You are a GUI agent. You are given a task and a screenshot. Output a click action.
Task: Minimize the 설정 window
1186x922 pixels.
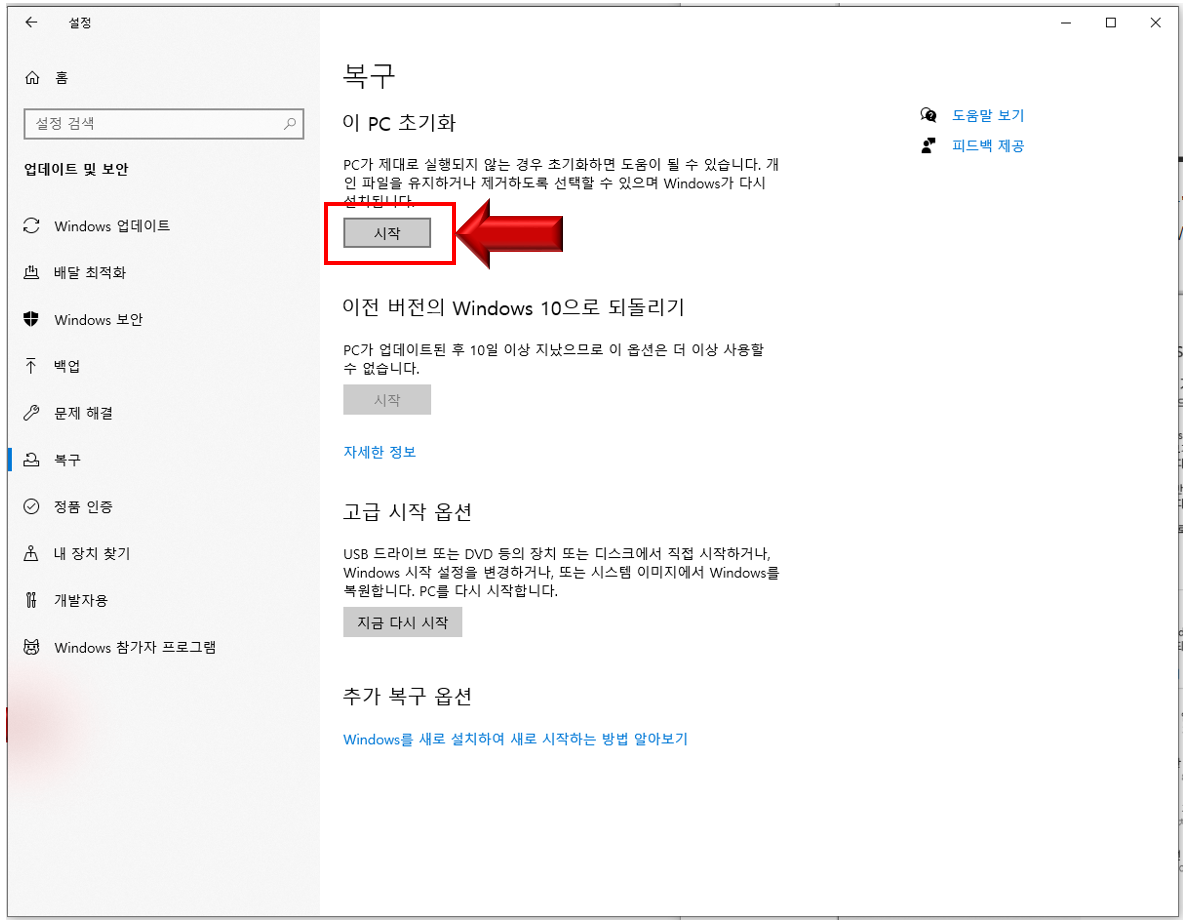(1066, 23)
